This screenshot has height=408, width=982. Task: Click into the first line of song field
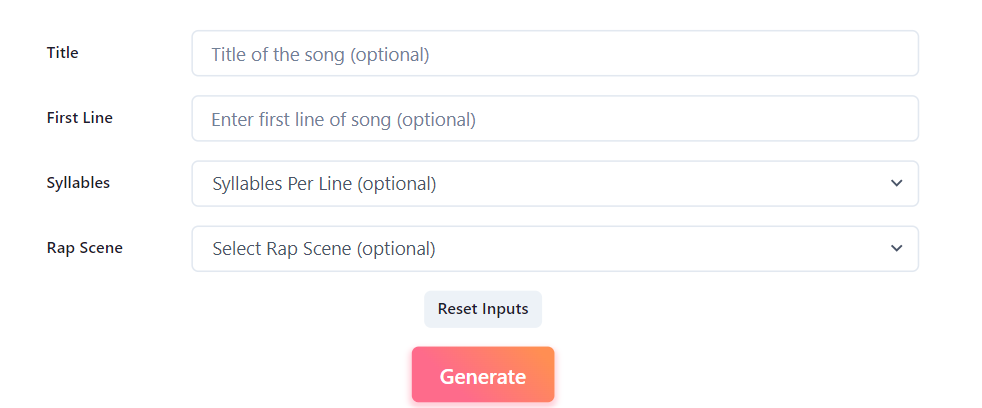coord(555,118)
